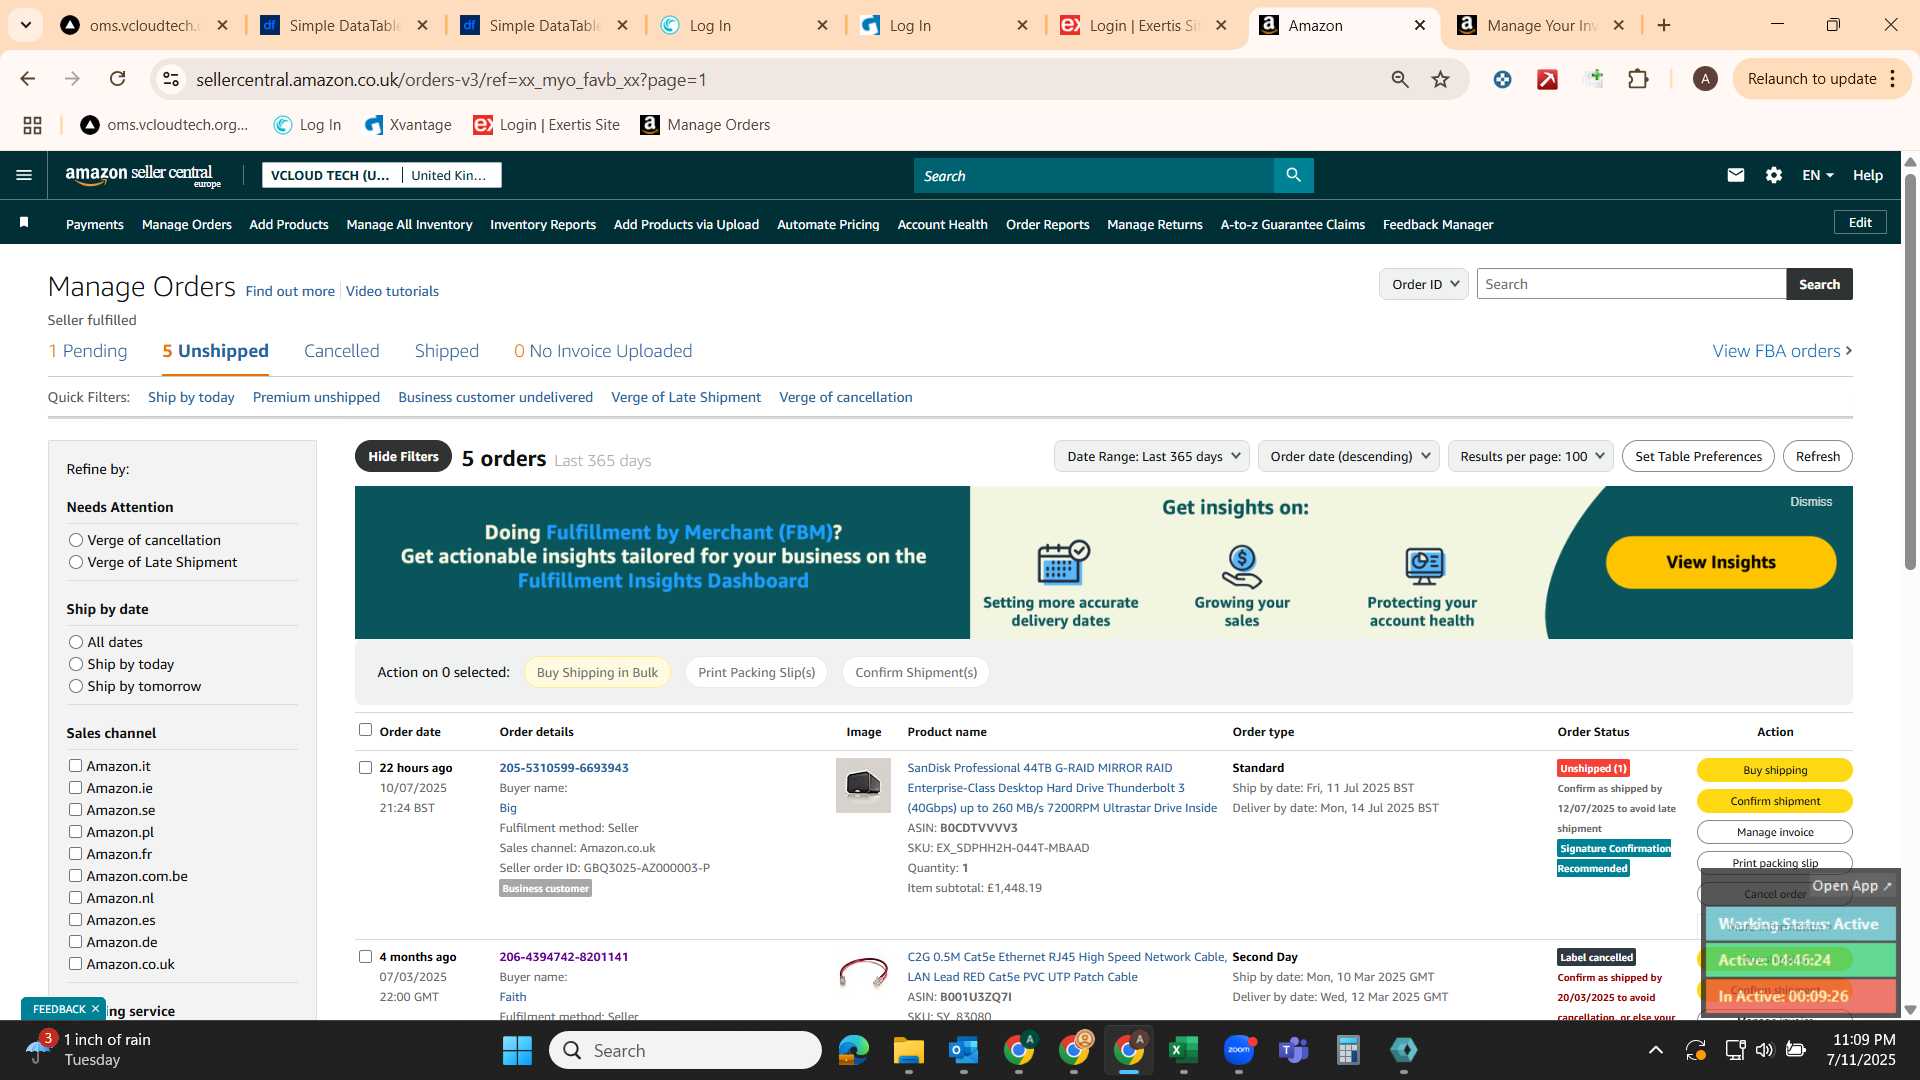Click the SanDisk hard drive product thumbnail
1920x1080 pixels.
(863, 785)
